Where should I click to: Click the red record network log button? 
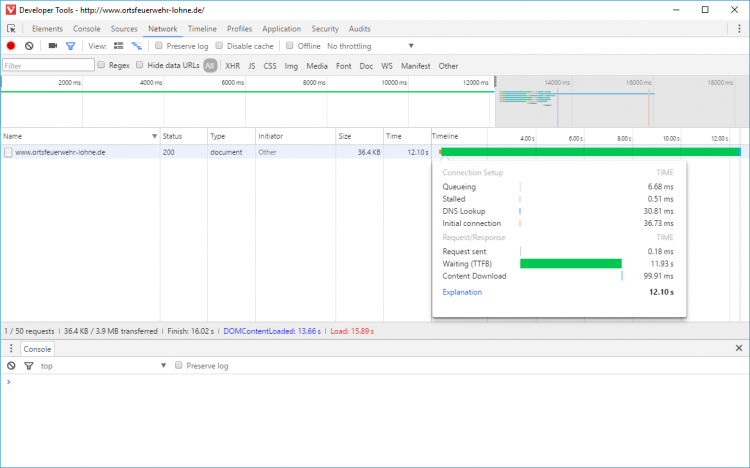[11, 46]
